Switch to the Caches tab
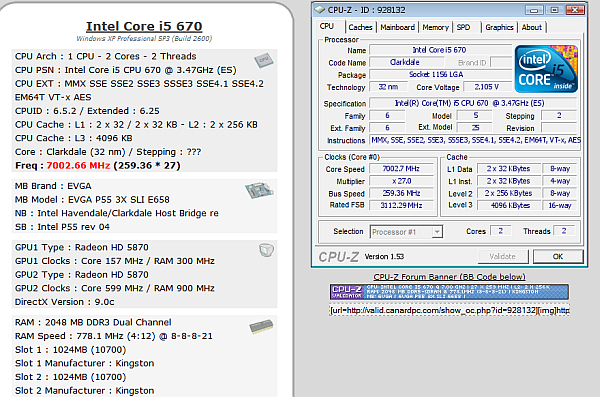The width and height of the screenshot is (600, 397). coord(360,27)
